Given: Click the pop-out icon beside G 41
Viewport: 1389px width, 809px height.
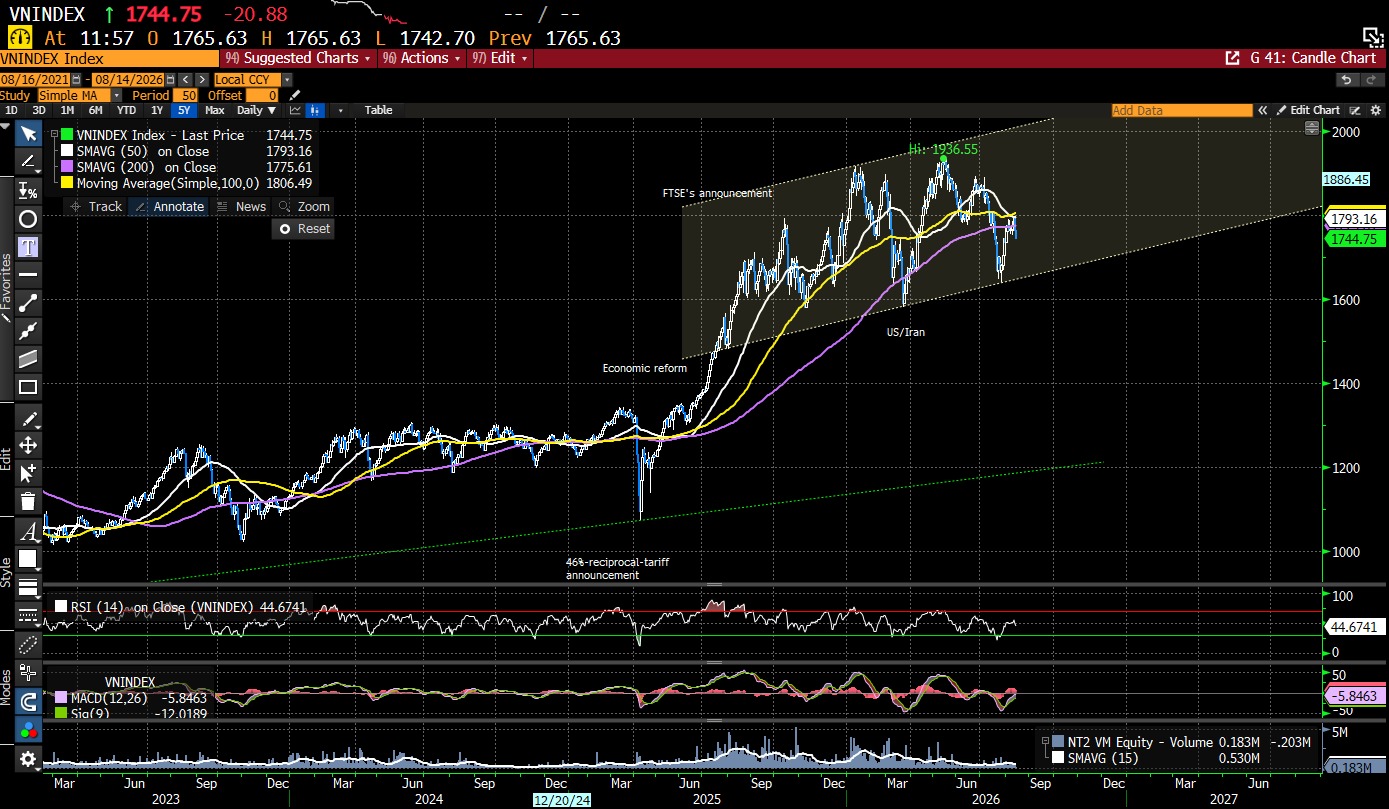Looking at the screenshot, I should [1232, 58].
